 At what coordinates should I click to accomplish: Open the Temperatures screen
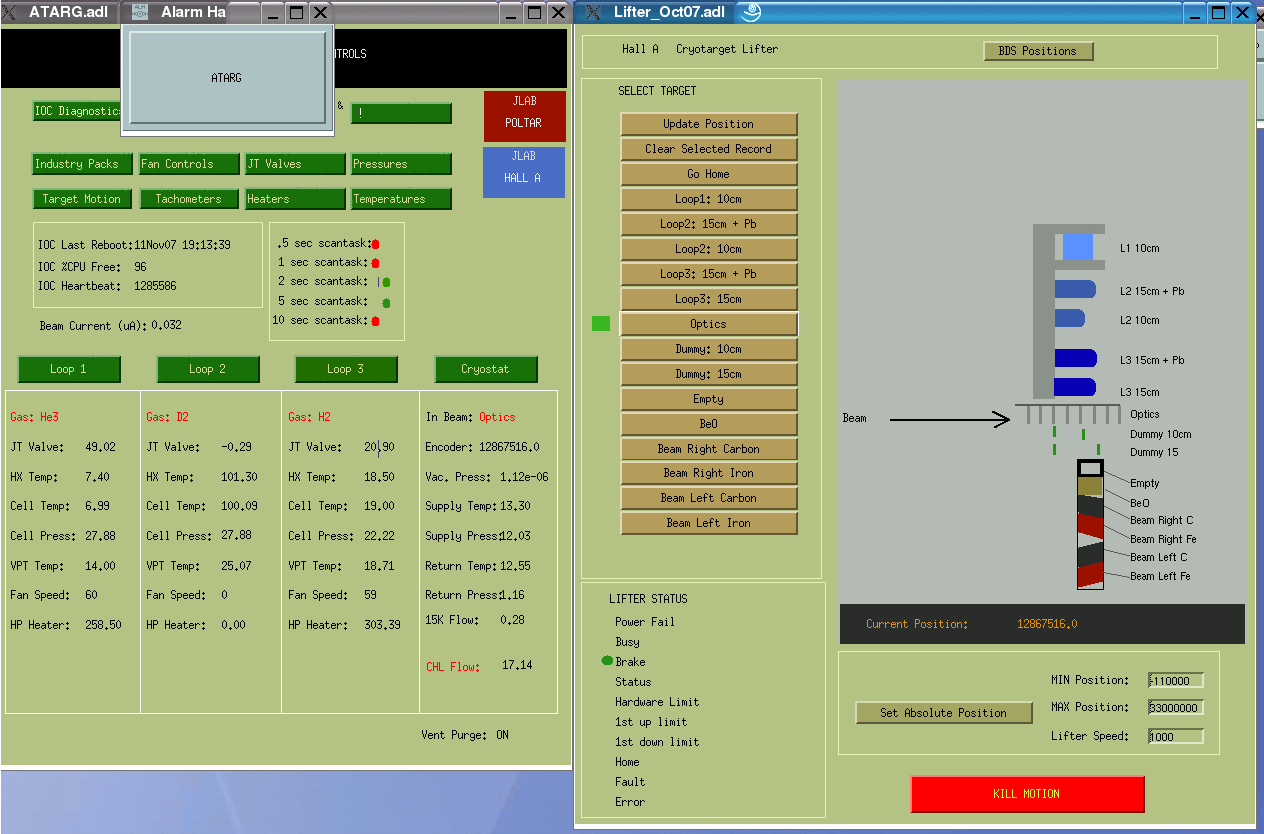click(x=400, y=199)
